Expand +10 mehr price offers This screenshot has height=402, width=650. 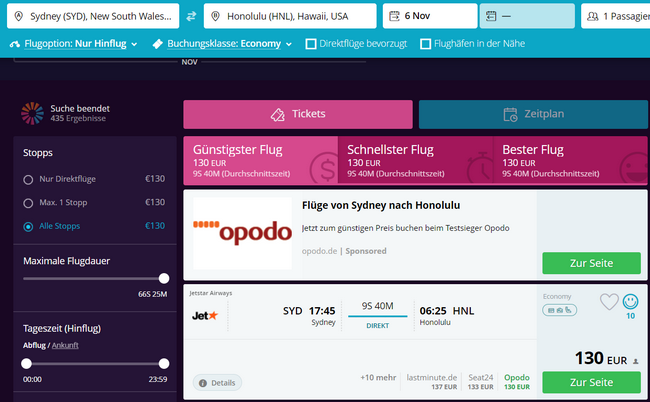coord(378,378)
